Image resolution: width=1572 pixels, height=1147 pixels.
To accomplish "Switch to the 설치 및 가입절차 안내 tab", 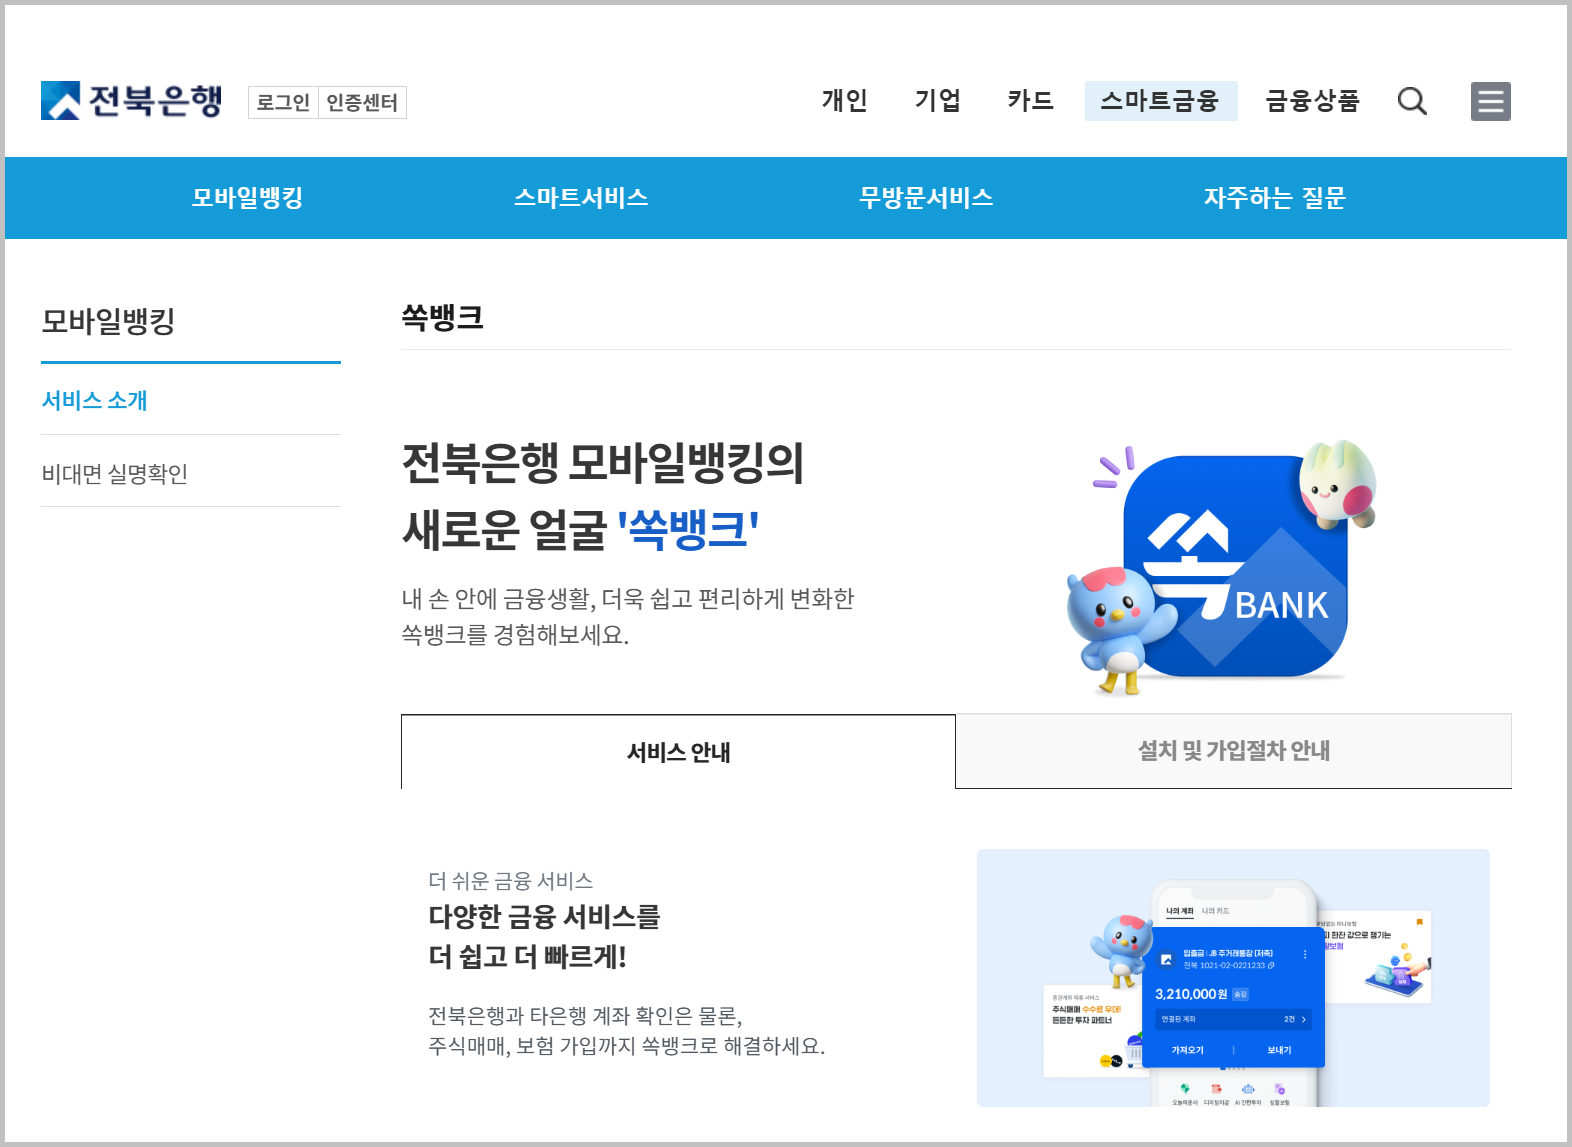I will (x=1233, y=751).
